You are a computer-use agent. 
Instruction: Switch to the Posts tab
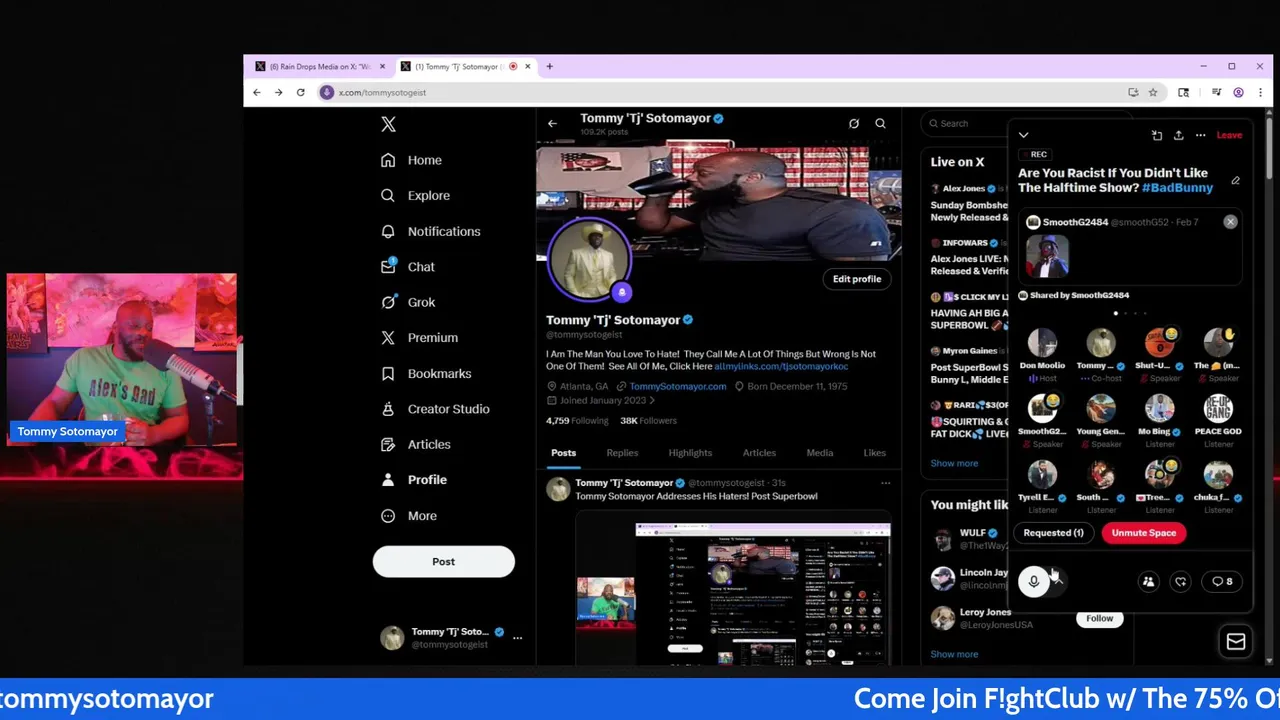pos(563,453)
